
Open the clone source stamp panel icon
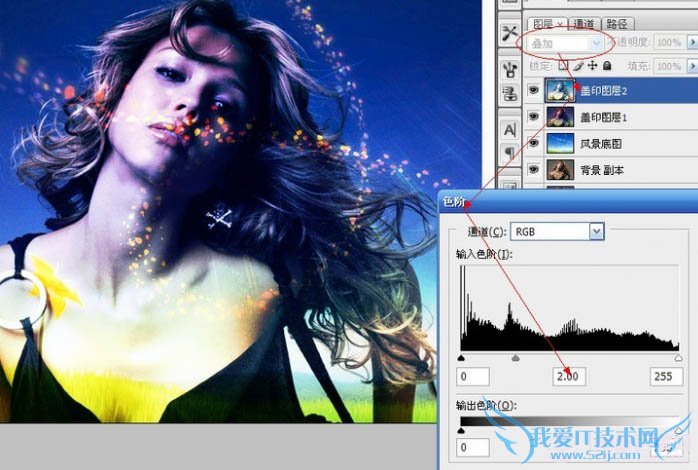509,94
